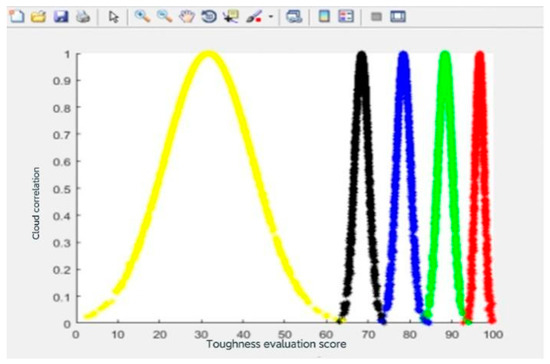The height and width of the screenshot is (364, 550).
Task: Select the Cloud correlation y-axis label
Action: [x=36, y=203]
